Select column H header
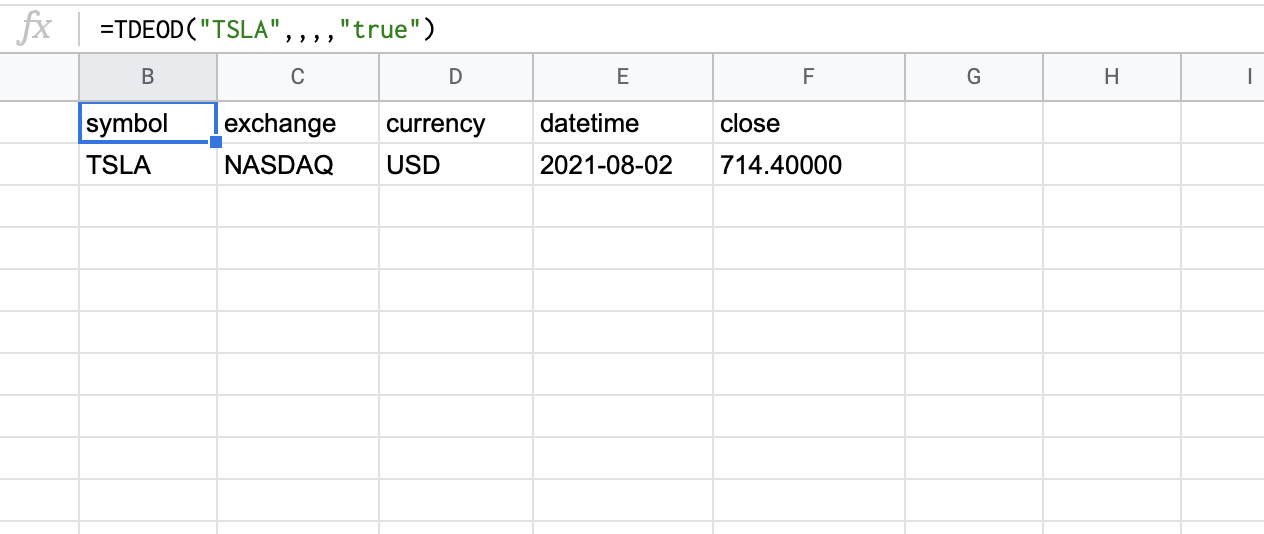 [x=1111, y=77]
